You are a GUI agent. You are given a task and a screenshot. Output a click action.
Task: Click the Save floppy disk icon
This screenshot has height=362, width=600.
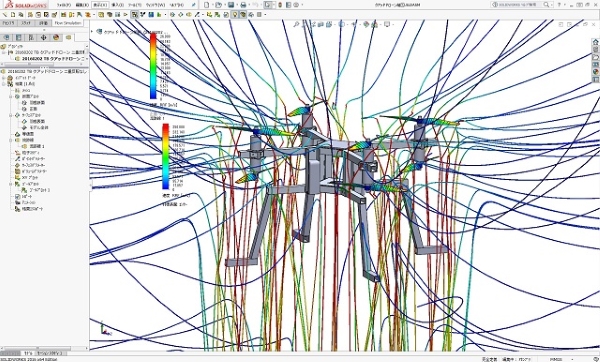coord(231,5)
